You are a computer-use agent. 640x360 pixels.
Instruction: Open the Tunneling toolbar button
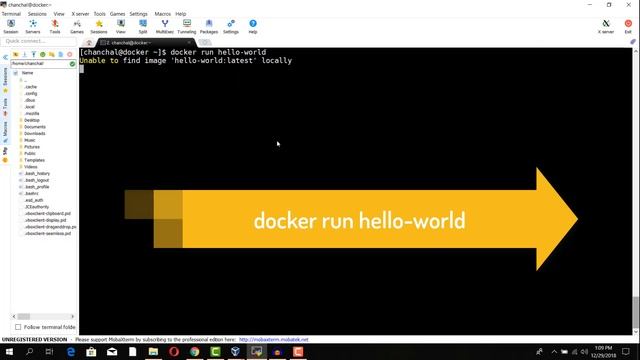point(187,27)
